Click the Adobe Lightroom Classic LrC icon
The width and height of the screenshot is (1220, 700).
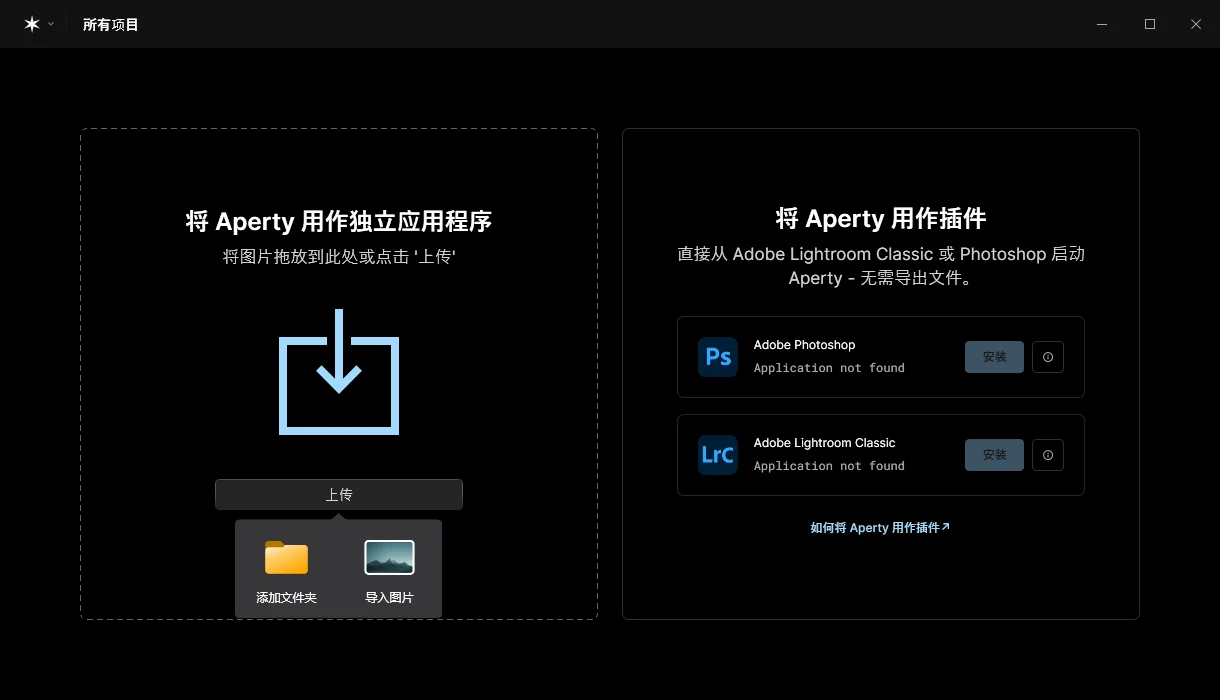click(x=718, y=455)
